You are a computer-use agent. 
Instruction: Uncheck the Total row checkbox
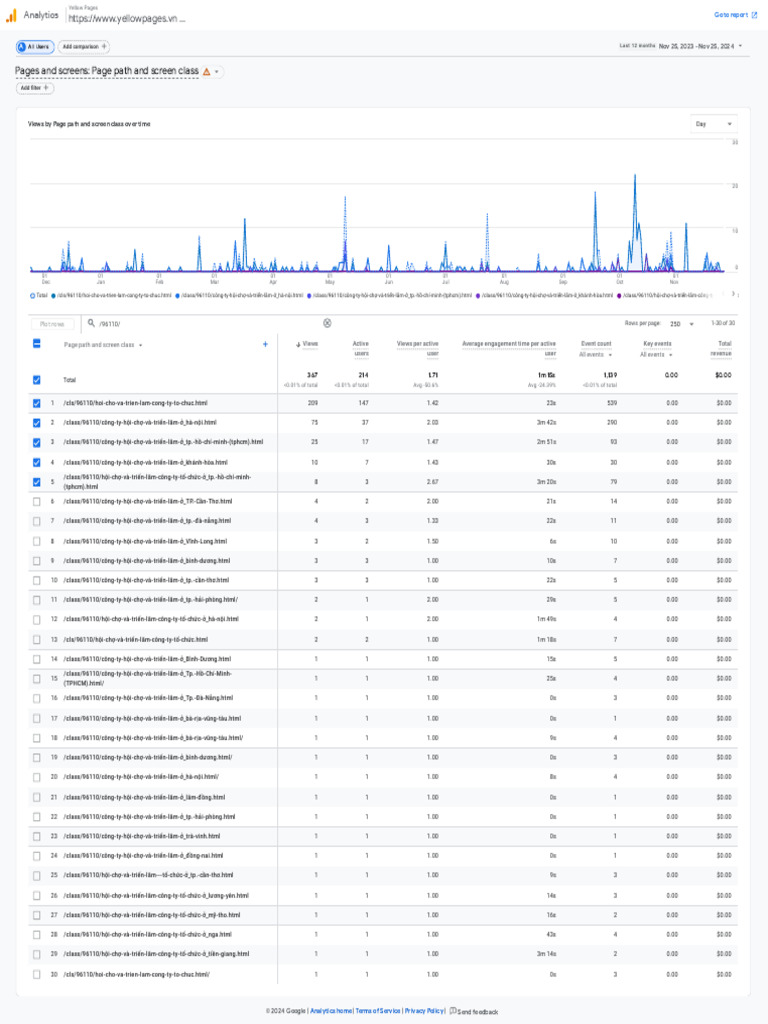[x=37, y=379]
